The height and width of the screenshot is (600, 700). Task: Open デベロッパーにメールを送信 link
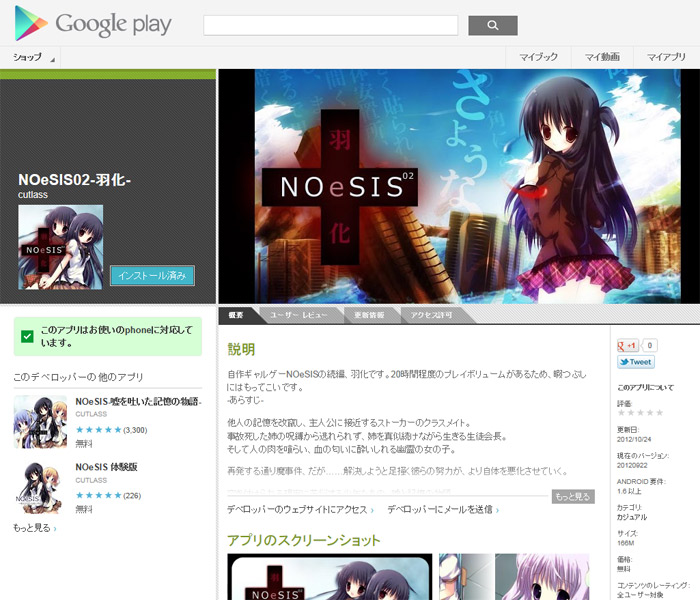tap(443, 509)
